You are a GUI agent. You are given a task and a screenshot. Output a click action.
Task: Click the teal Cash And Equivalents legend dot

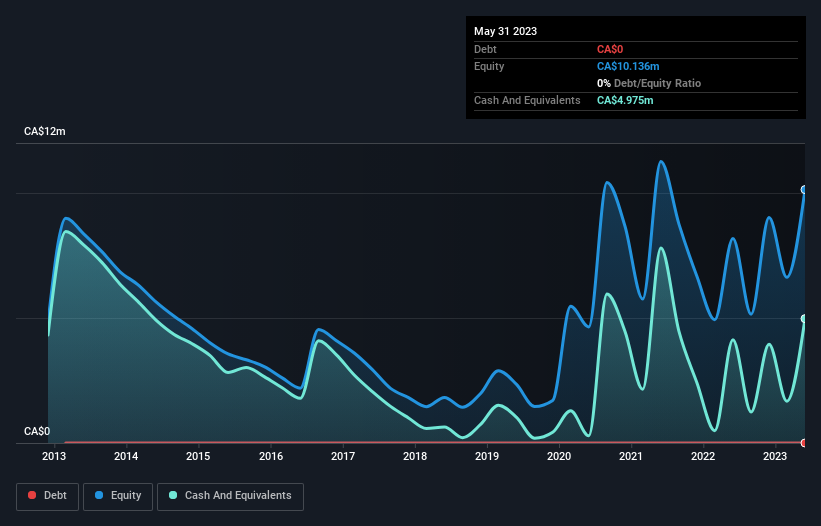pyautogui.click(x=173, y=495)
